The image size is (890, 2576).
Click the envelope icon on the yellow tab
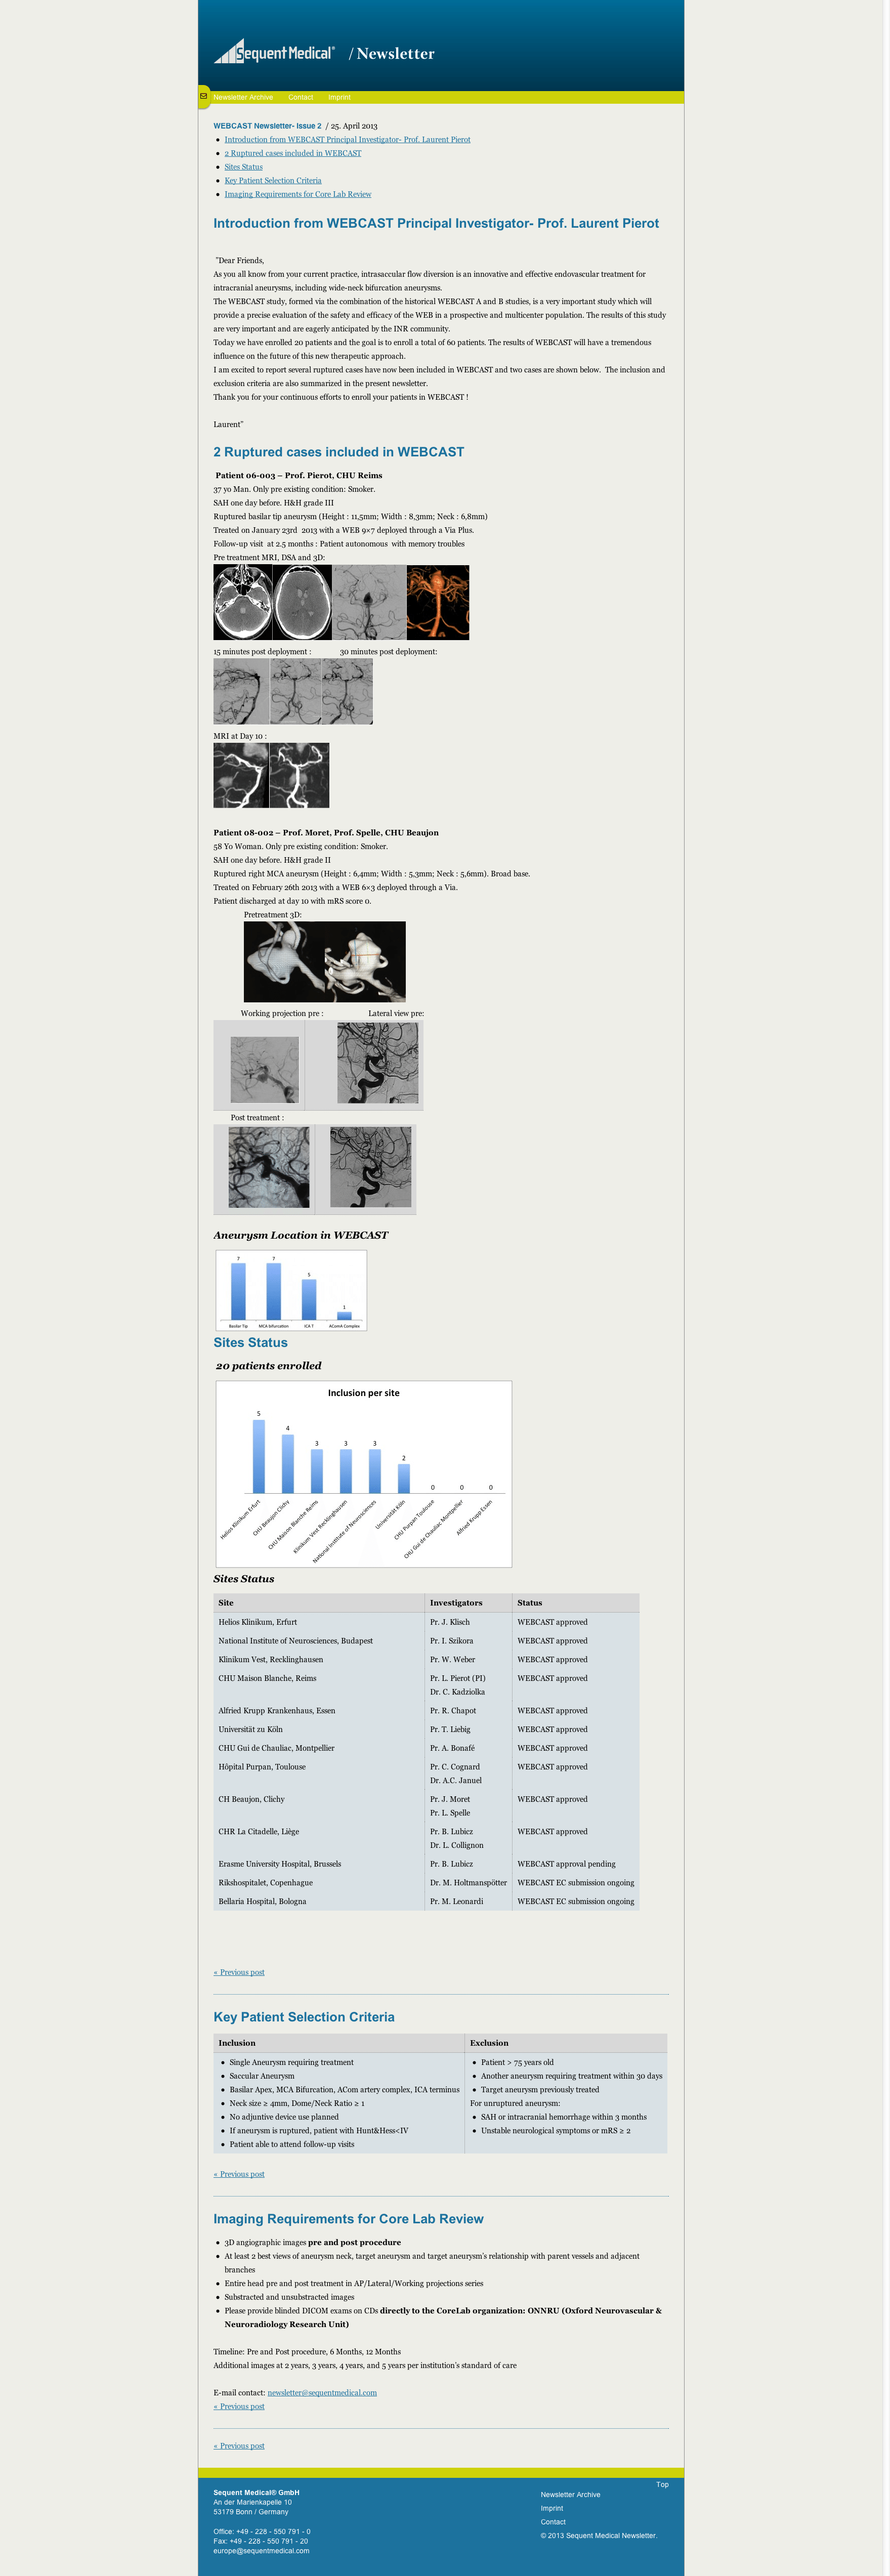click(203, 96)
